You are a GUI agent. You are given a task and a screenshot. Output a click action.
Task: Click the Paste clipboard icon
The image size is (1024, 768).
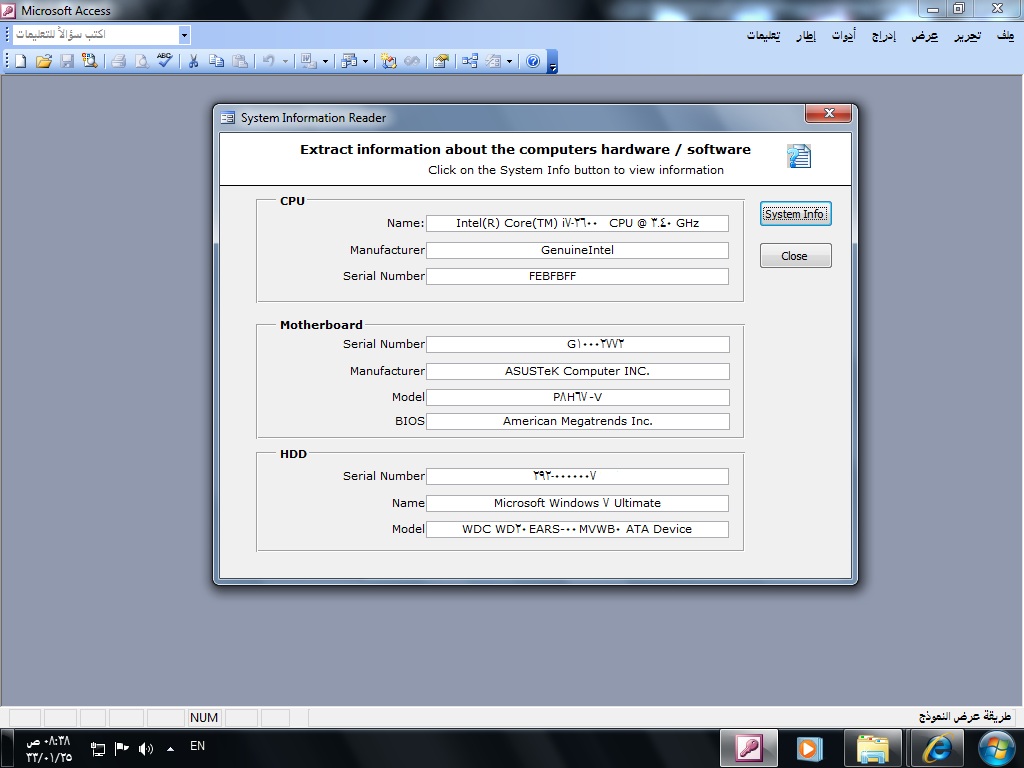click(x=240, y=61)
